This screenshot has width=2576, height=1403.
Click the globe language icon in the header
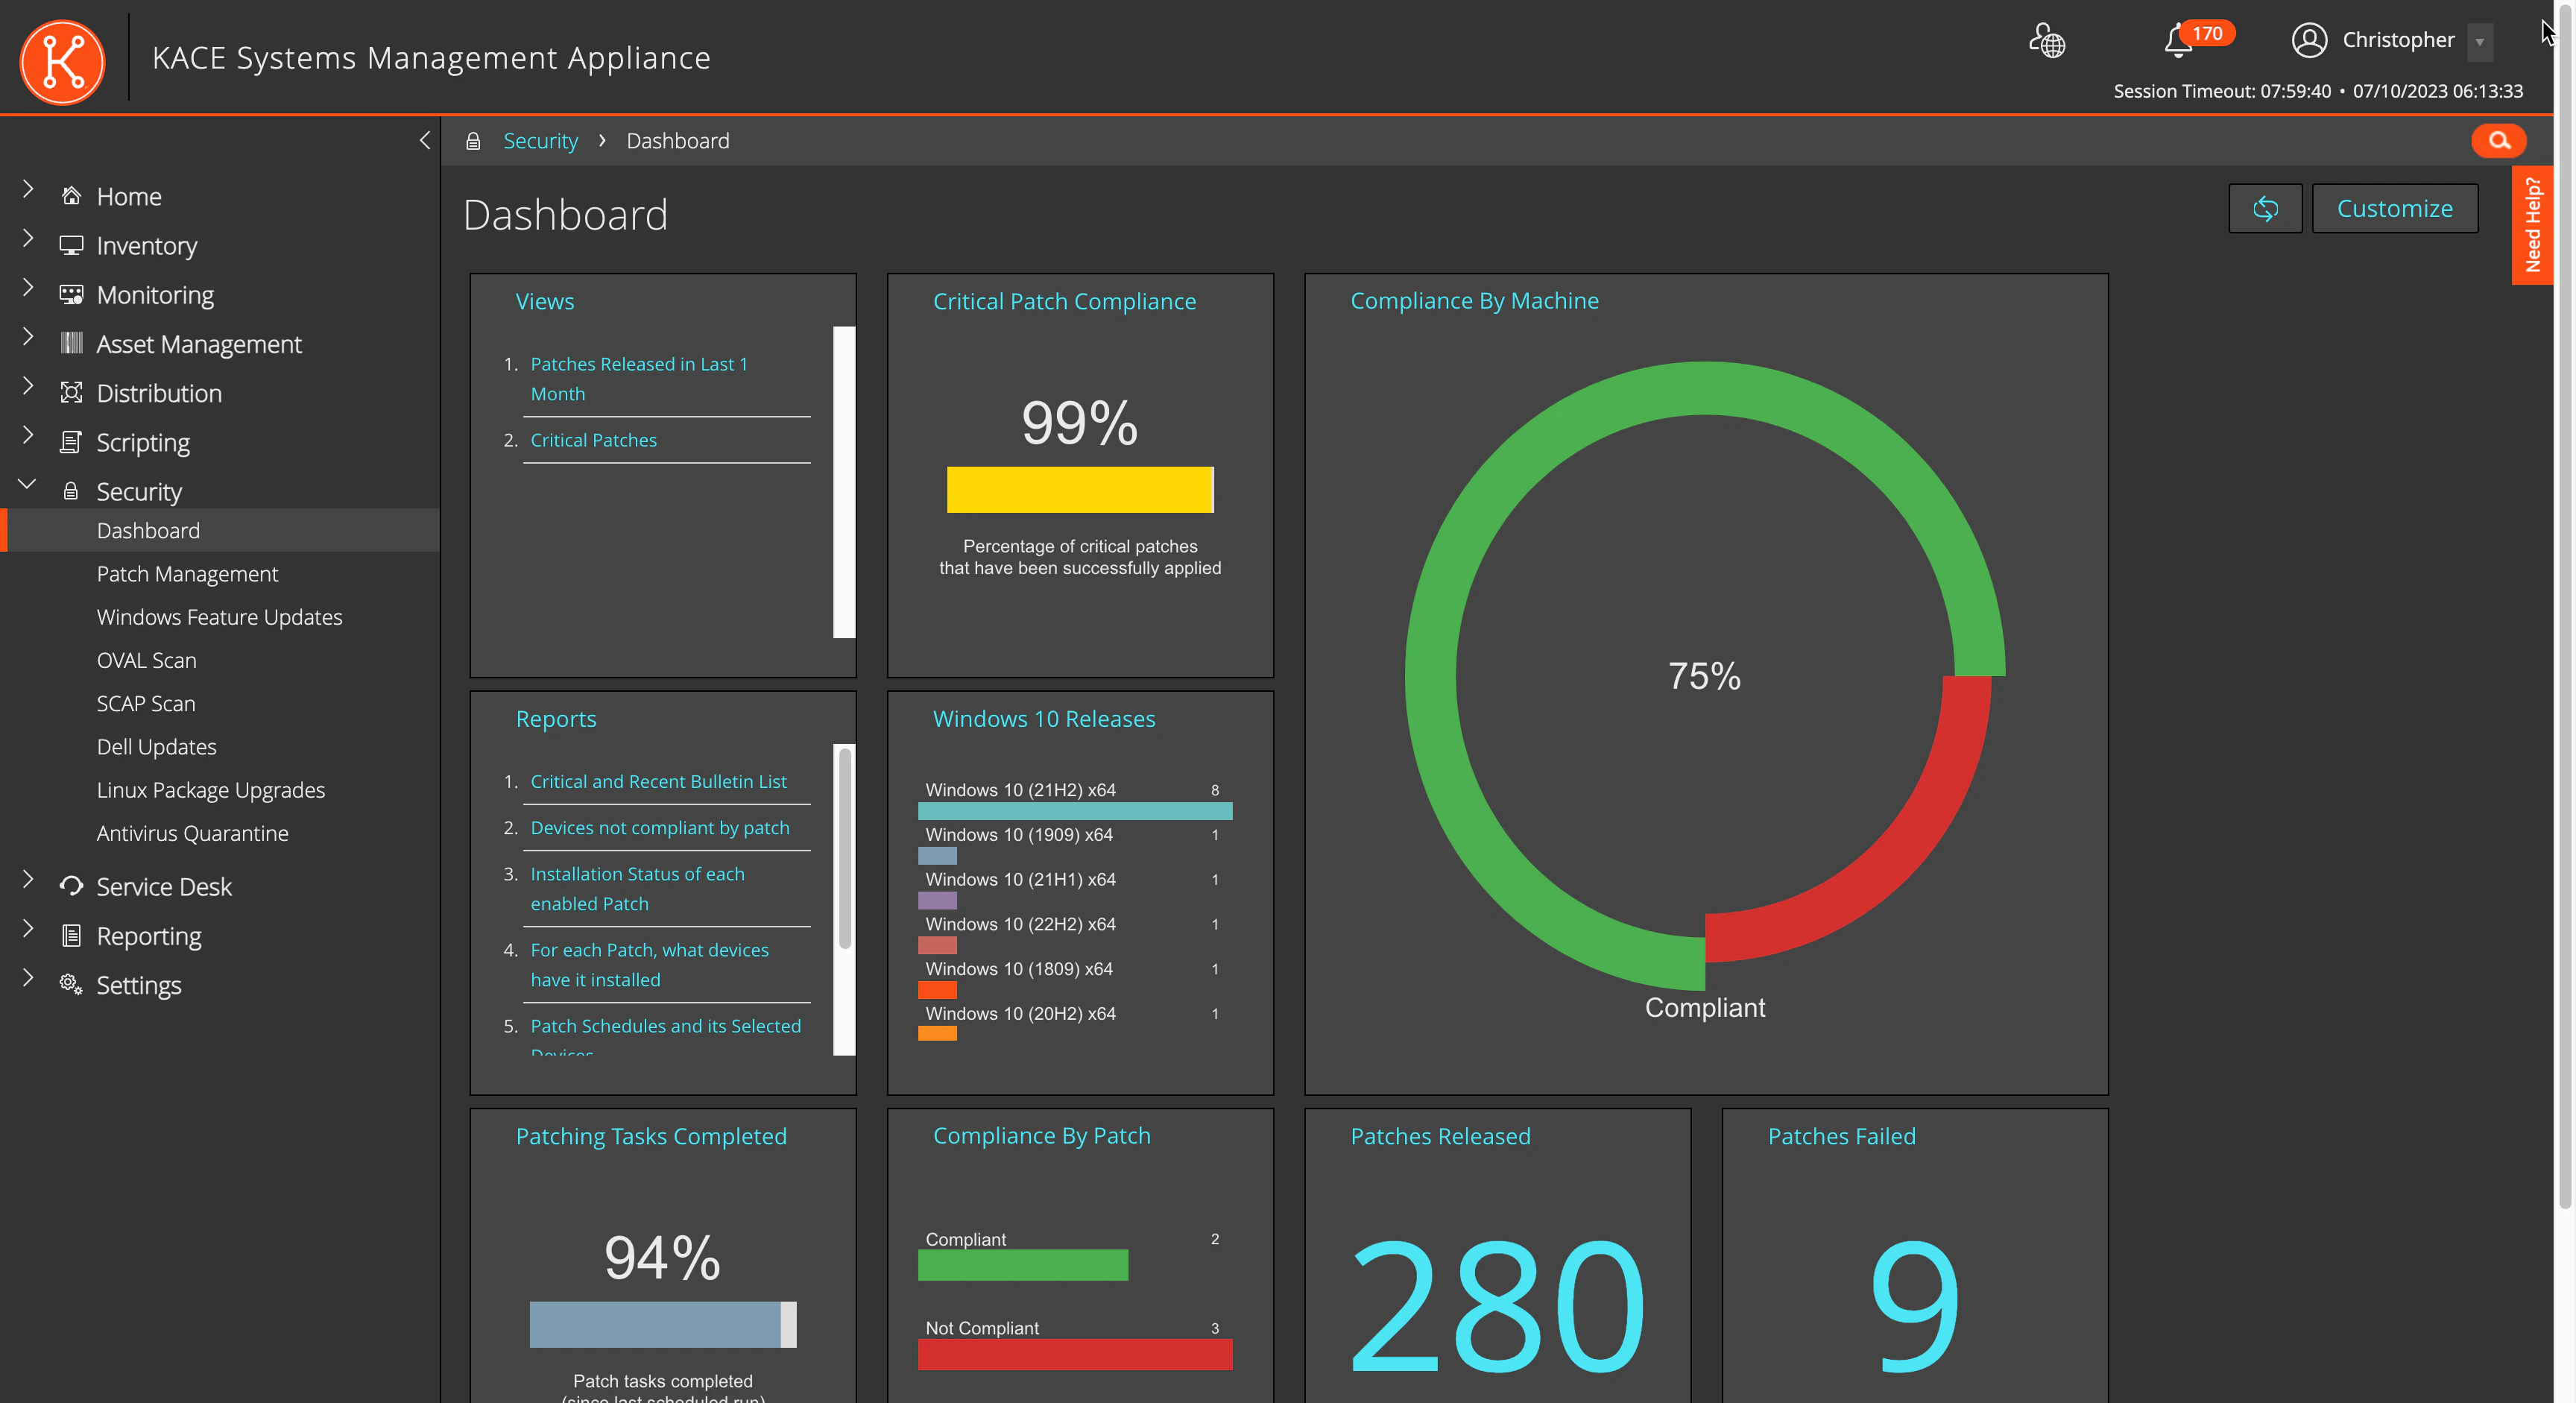pyautogui.click(x=2047, y=42)
